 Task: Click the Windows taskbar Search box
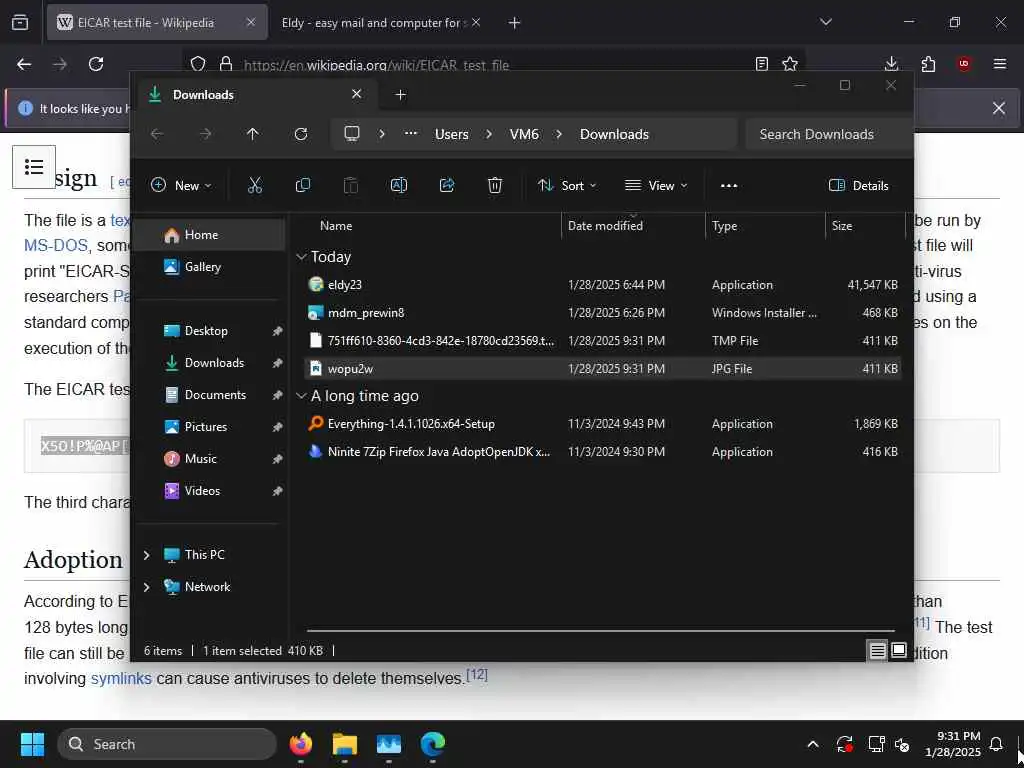(x=167, y=744)
